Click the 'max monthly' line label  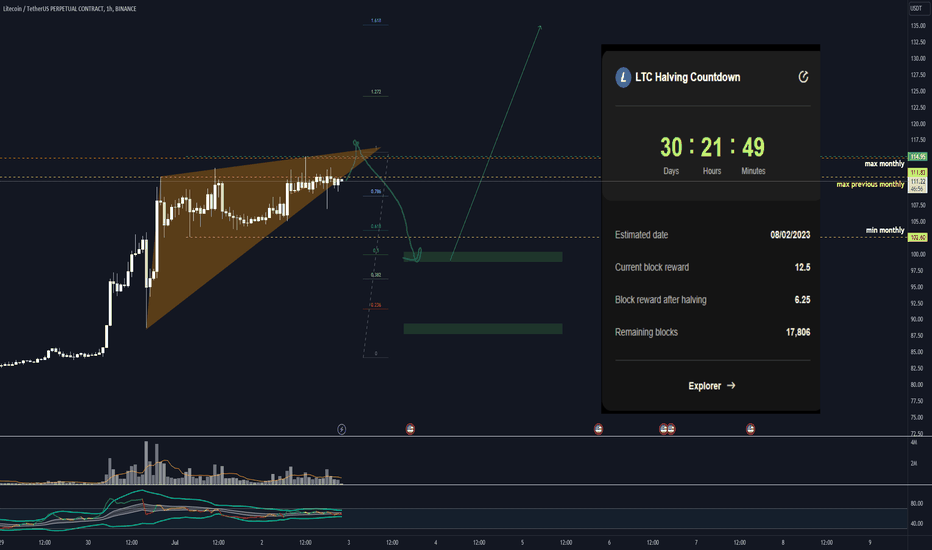(x=884, y=164)
